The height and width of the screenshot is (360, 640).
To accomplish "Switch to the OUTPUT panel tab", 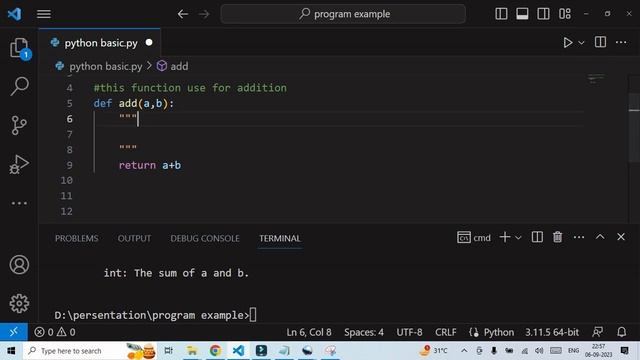I will (x=134, y=238).
